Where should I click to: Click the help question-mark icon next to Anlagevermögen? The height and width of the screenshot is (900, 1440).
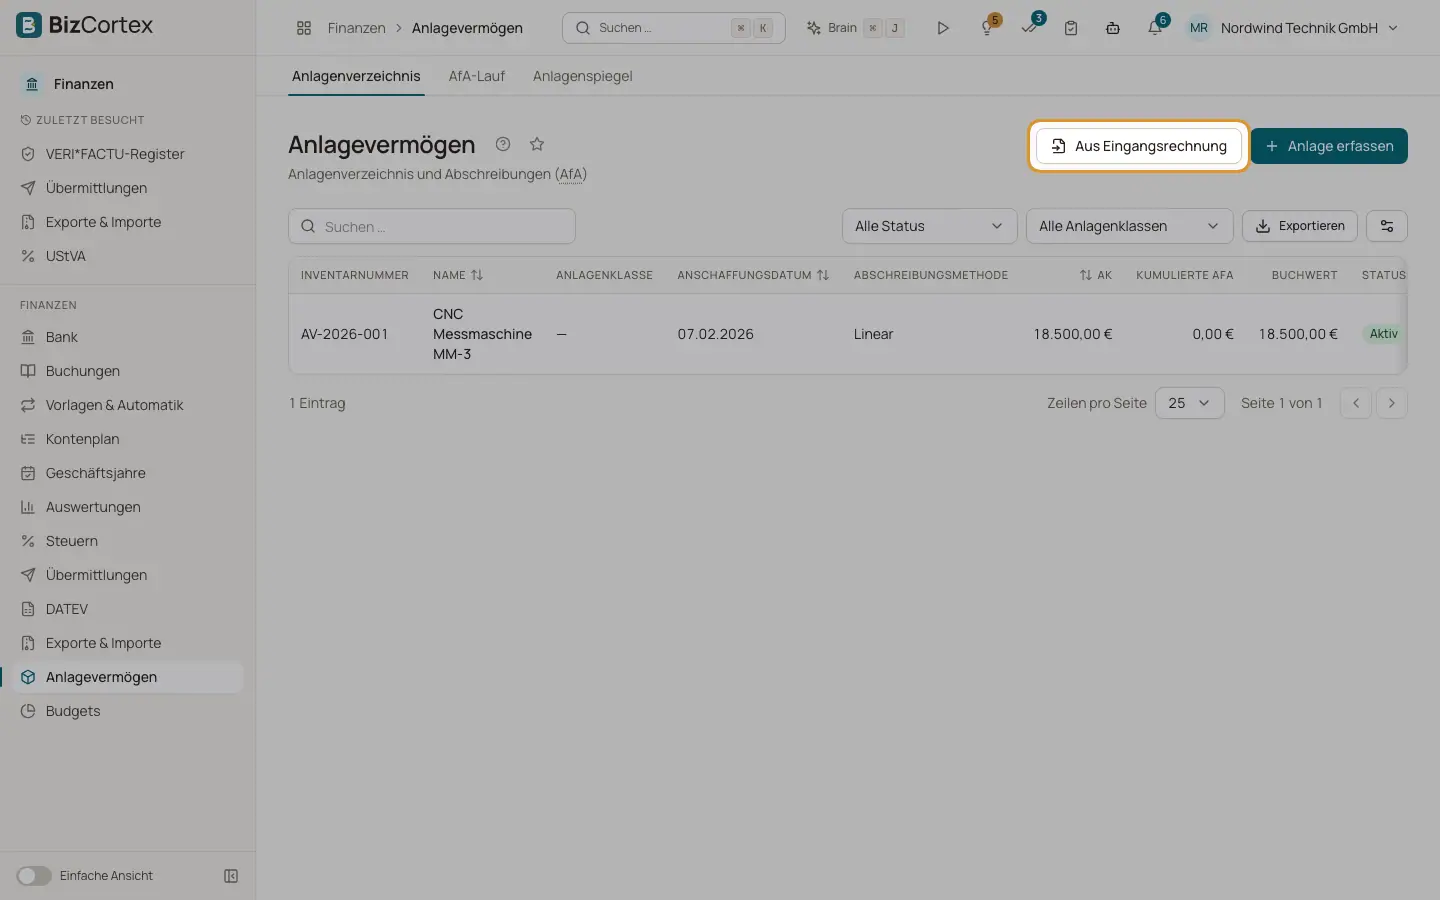coord(503,144)
